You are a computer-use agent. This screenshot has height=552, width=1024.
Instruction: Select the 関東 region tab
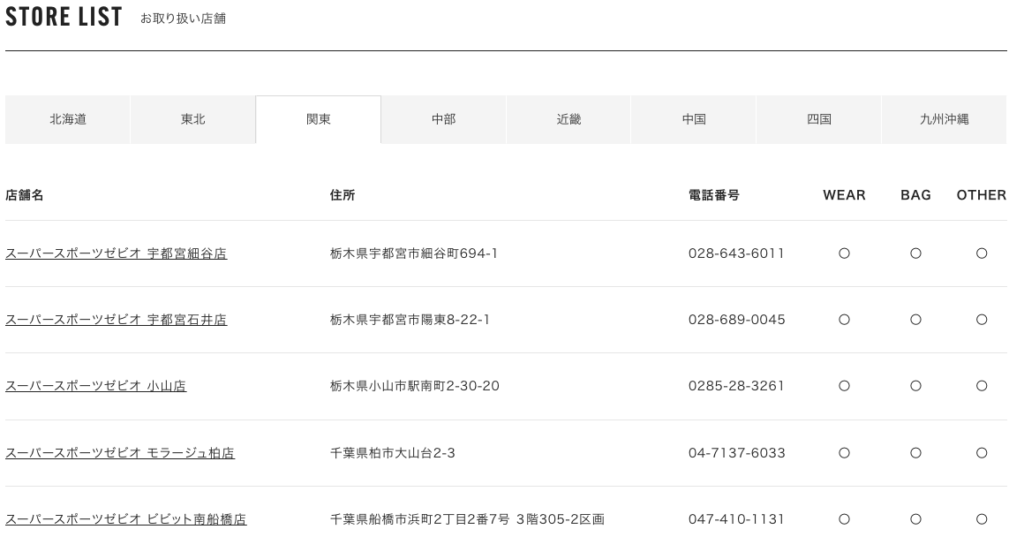tap(318, 120)
